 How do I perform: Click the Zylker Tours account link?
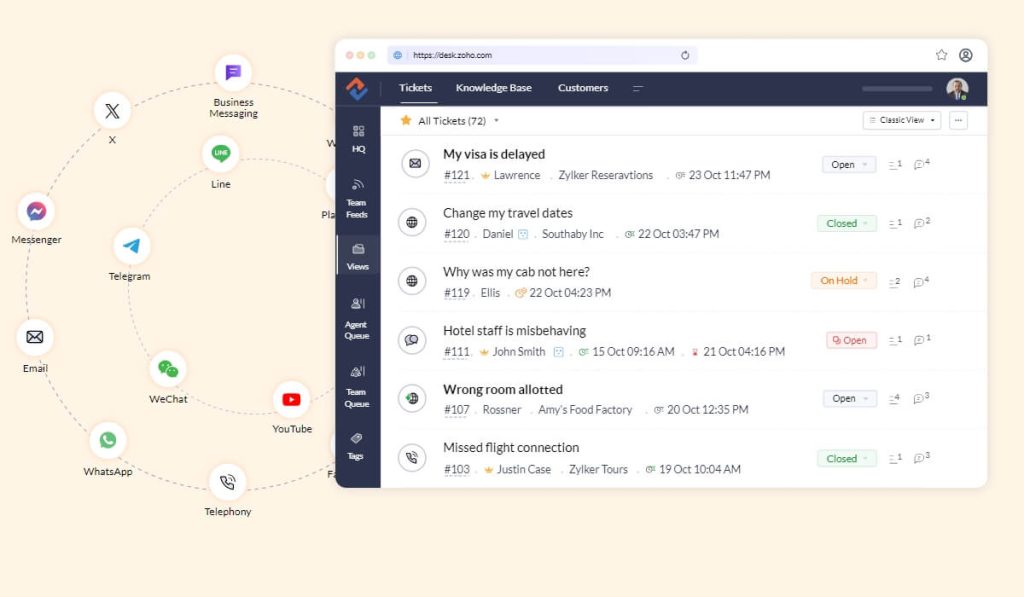[x=597, y=469]
